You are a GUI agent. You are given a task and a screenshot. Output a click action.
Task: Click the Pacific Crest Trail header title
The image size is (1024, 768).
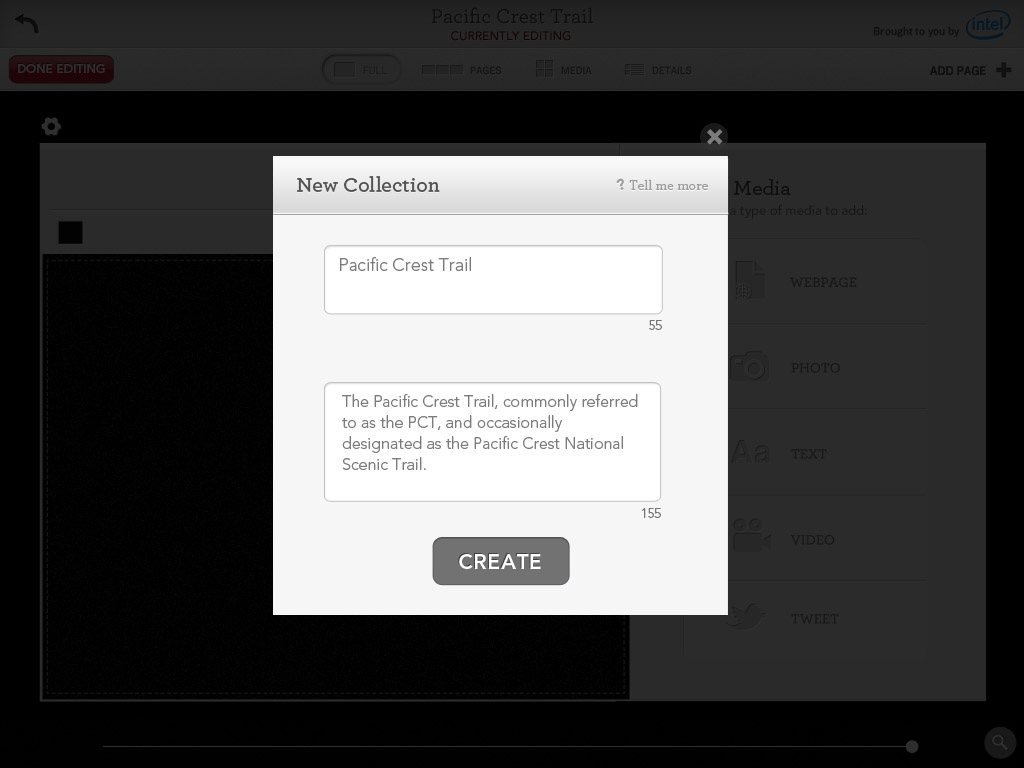tap(512, 16)
